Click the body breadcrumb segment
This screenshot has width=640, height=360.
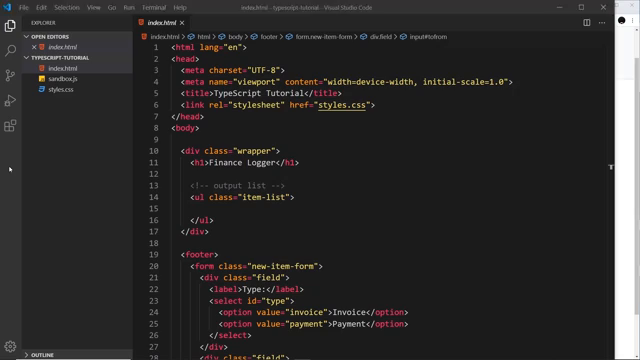(235, 37)
